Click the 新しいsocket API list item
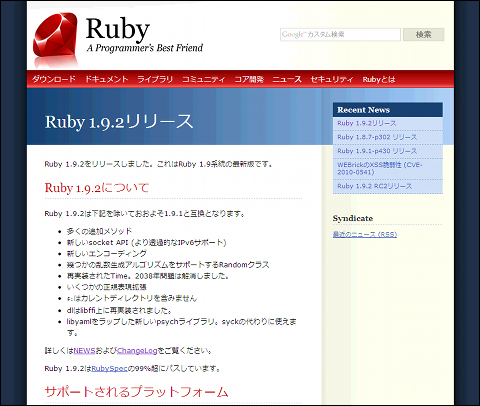The width and height of the screenshot is (480, 406). (146, 242)
